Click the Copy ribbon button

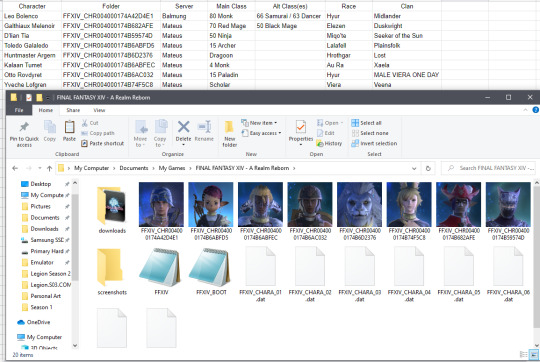50,131
